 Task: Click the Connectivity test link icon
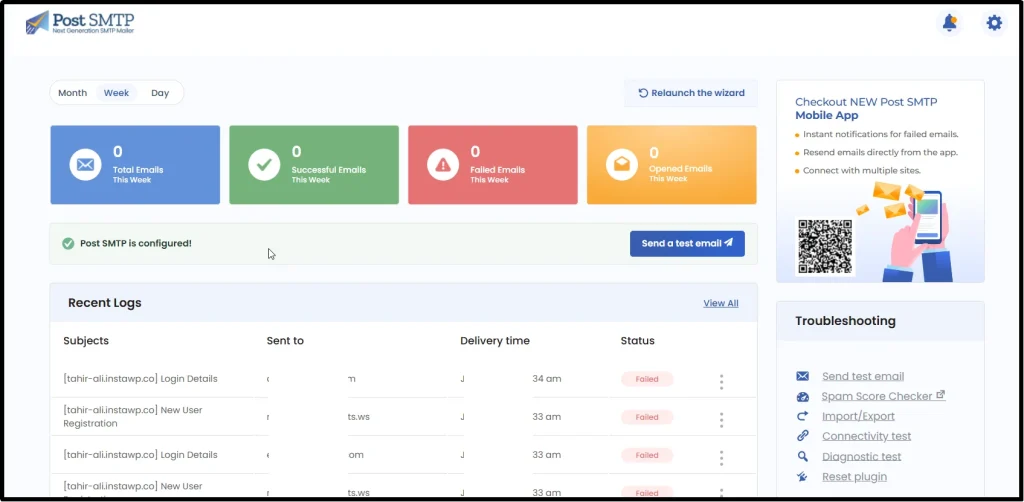(803, 436)
